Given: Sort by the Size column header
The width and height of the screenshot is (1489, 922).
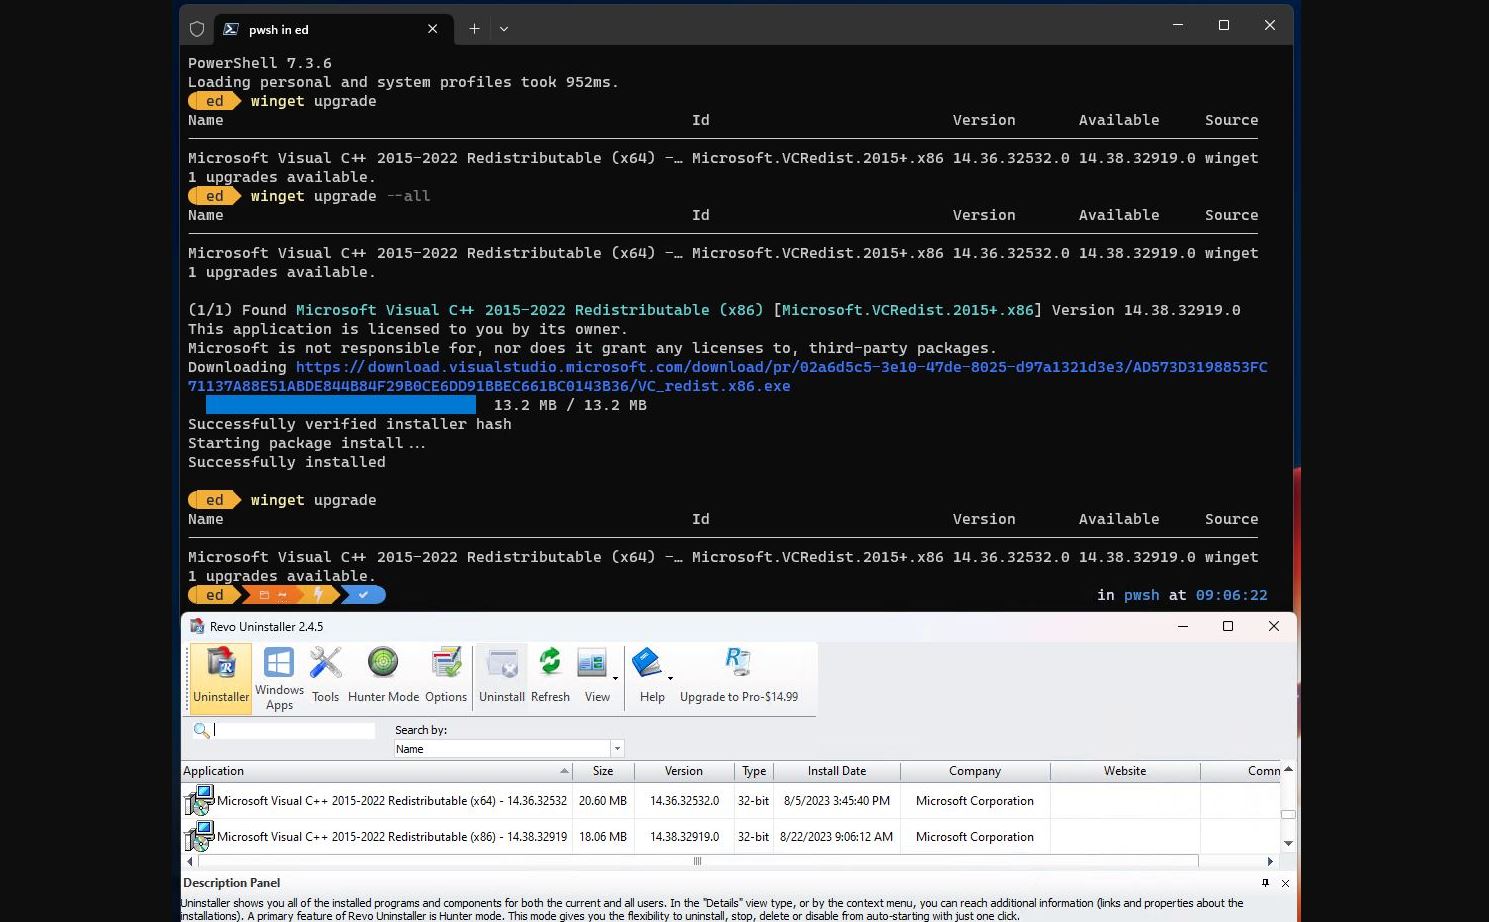Looking at the screenshot, I should coord(603,771).
